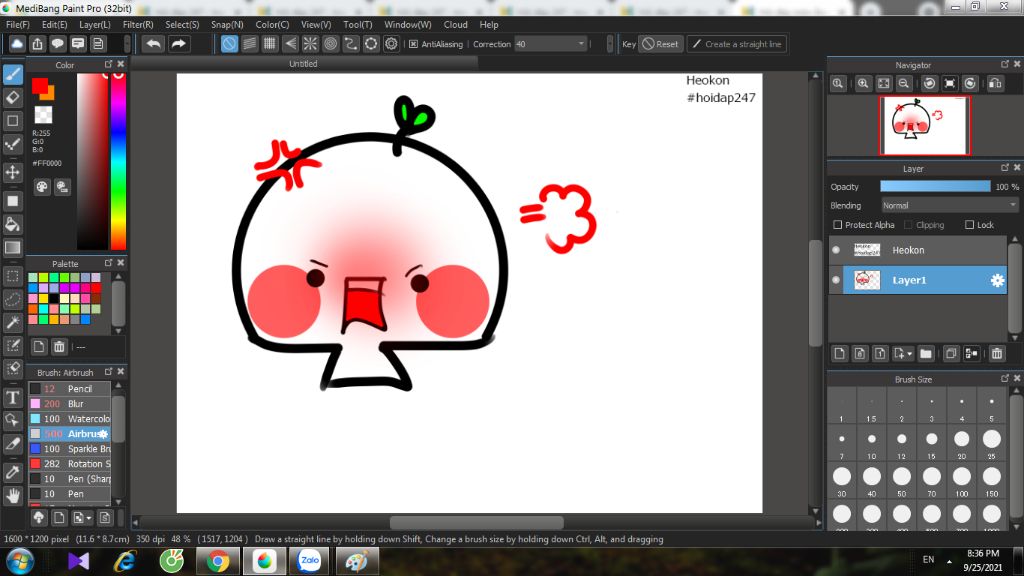The width and height of the screenshot is (1024, 576).
Task: Enable radial snap
Action: point(310,44)
